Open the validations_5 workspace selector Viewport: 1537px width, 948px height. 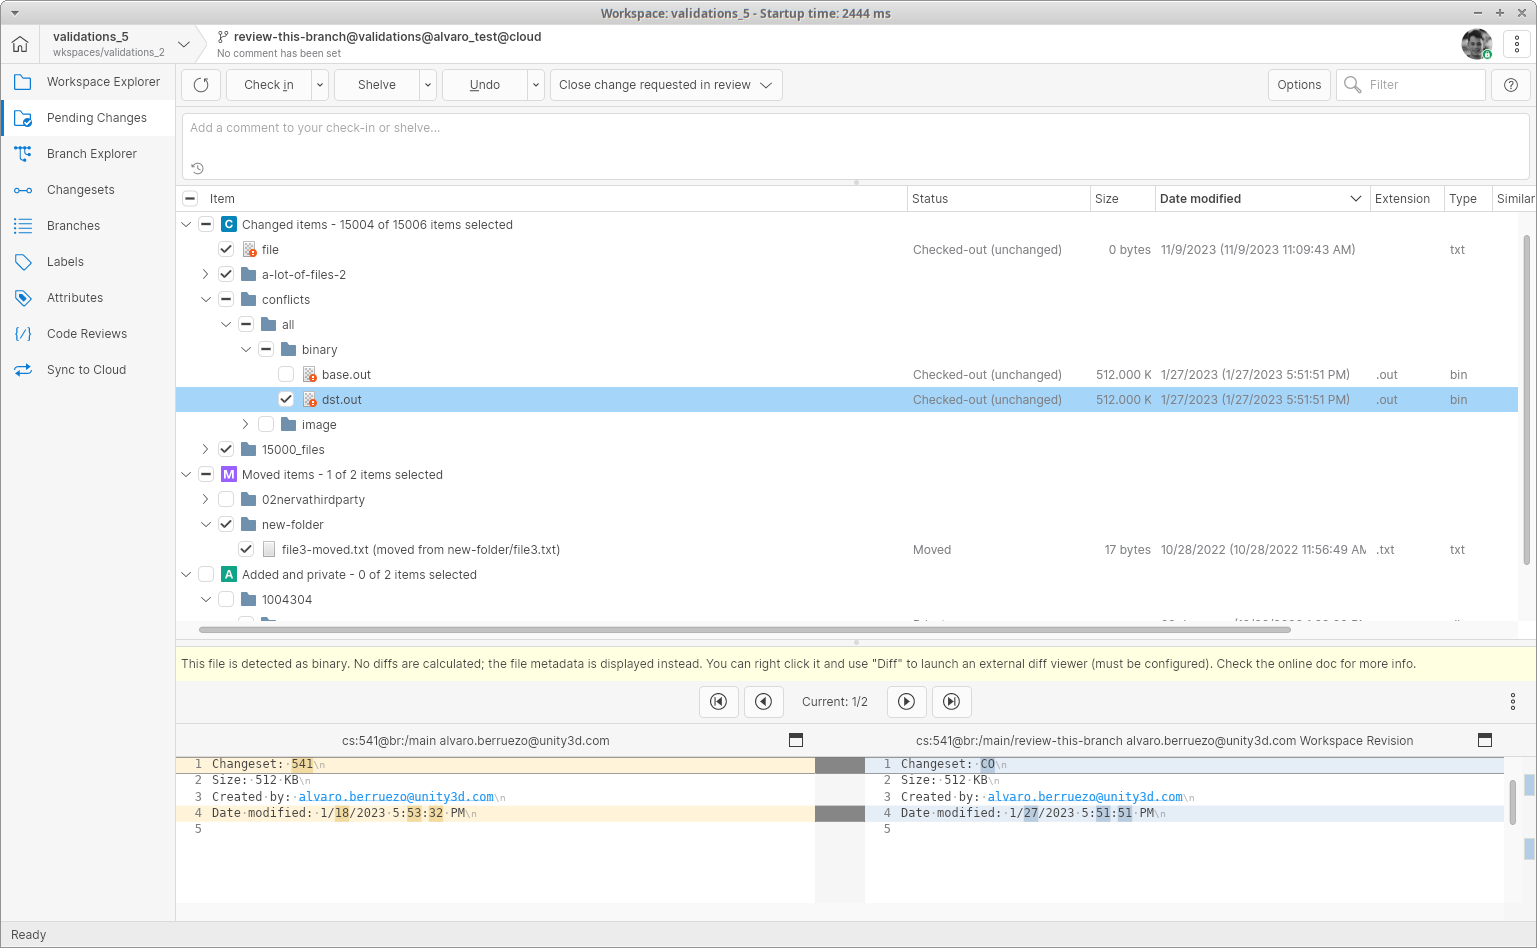(x=185, y=44)
